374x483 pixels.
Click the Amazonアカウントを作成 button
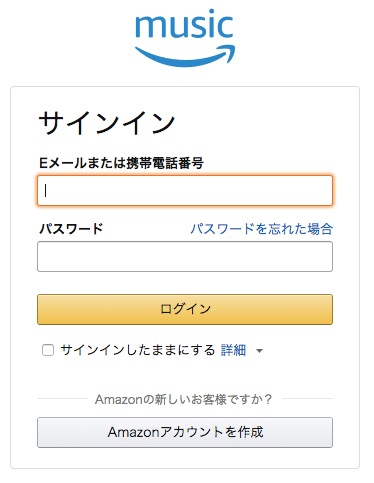point(185,432)
